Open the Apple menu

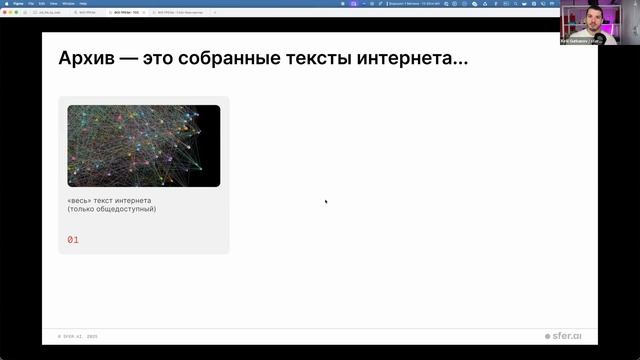click(6, 3)
